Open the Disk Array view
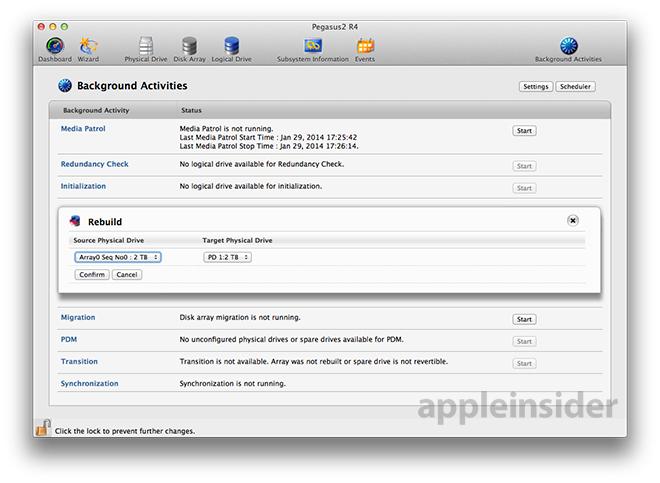Screen dimensions: 660x483 coord(189,50)
